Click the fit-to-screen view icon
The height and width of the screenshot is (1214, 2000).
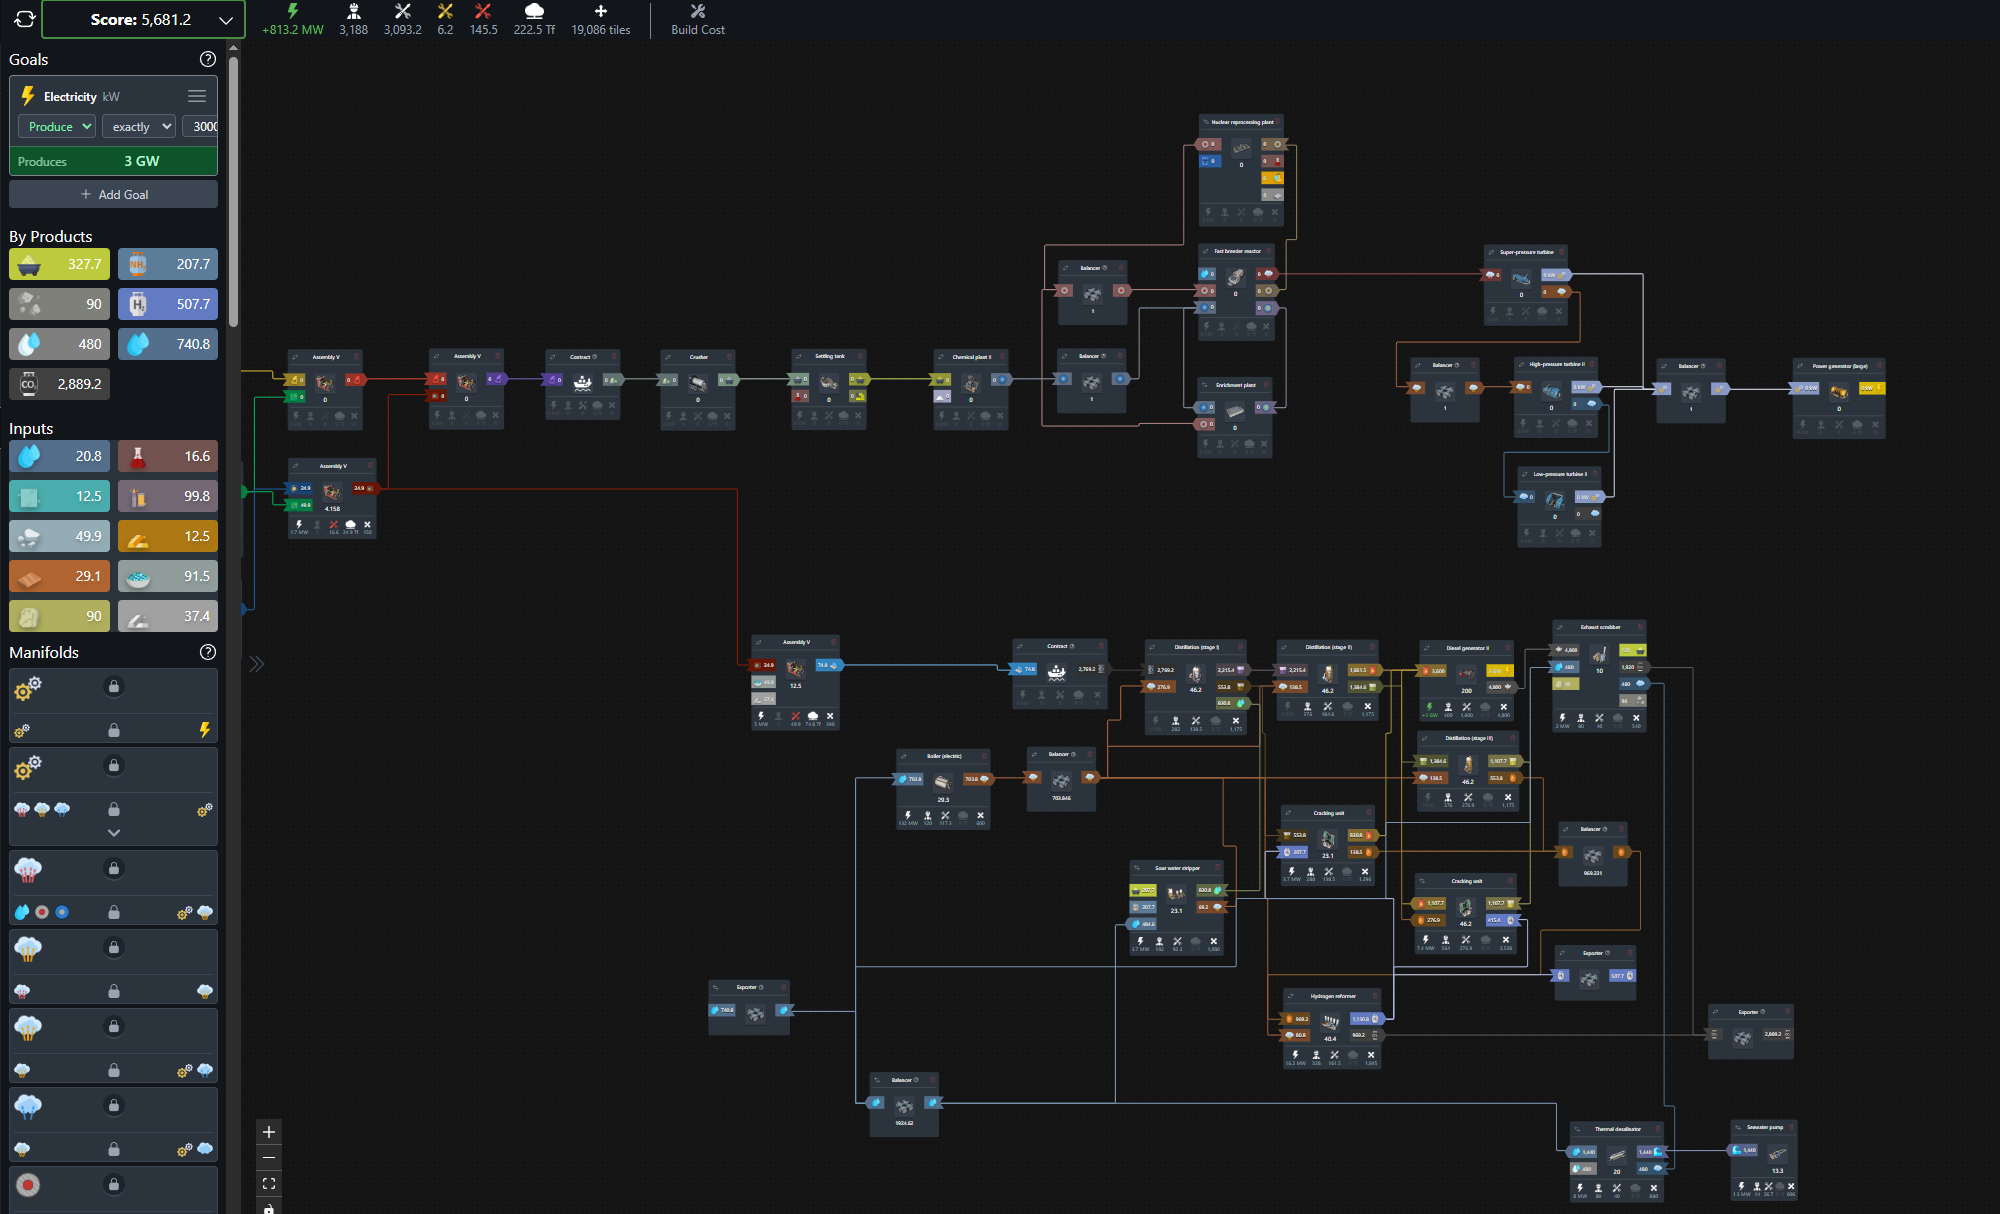(269, 1183)
